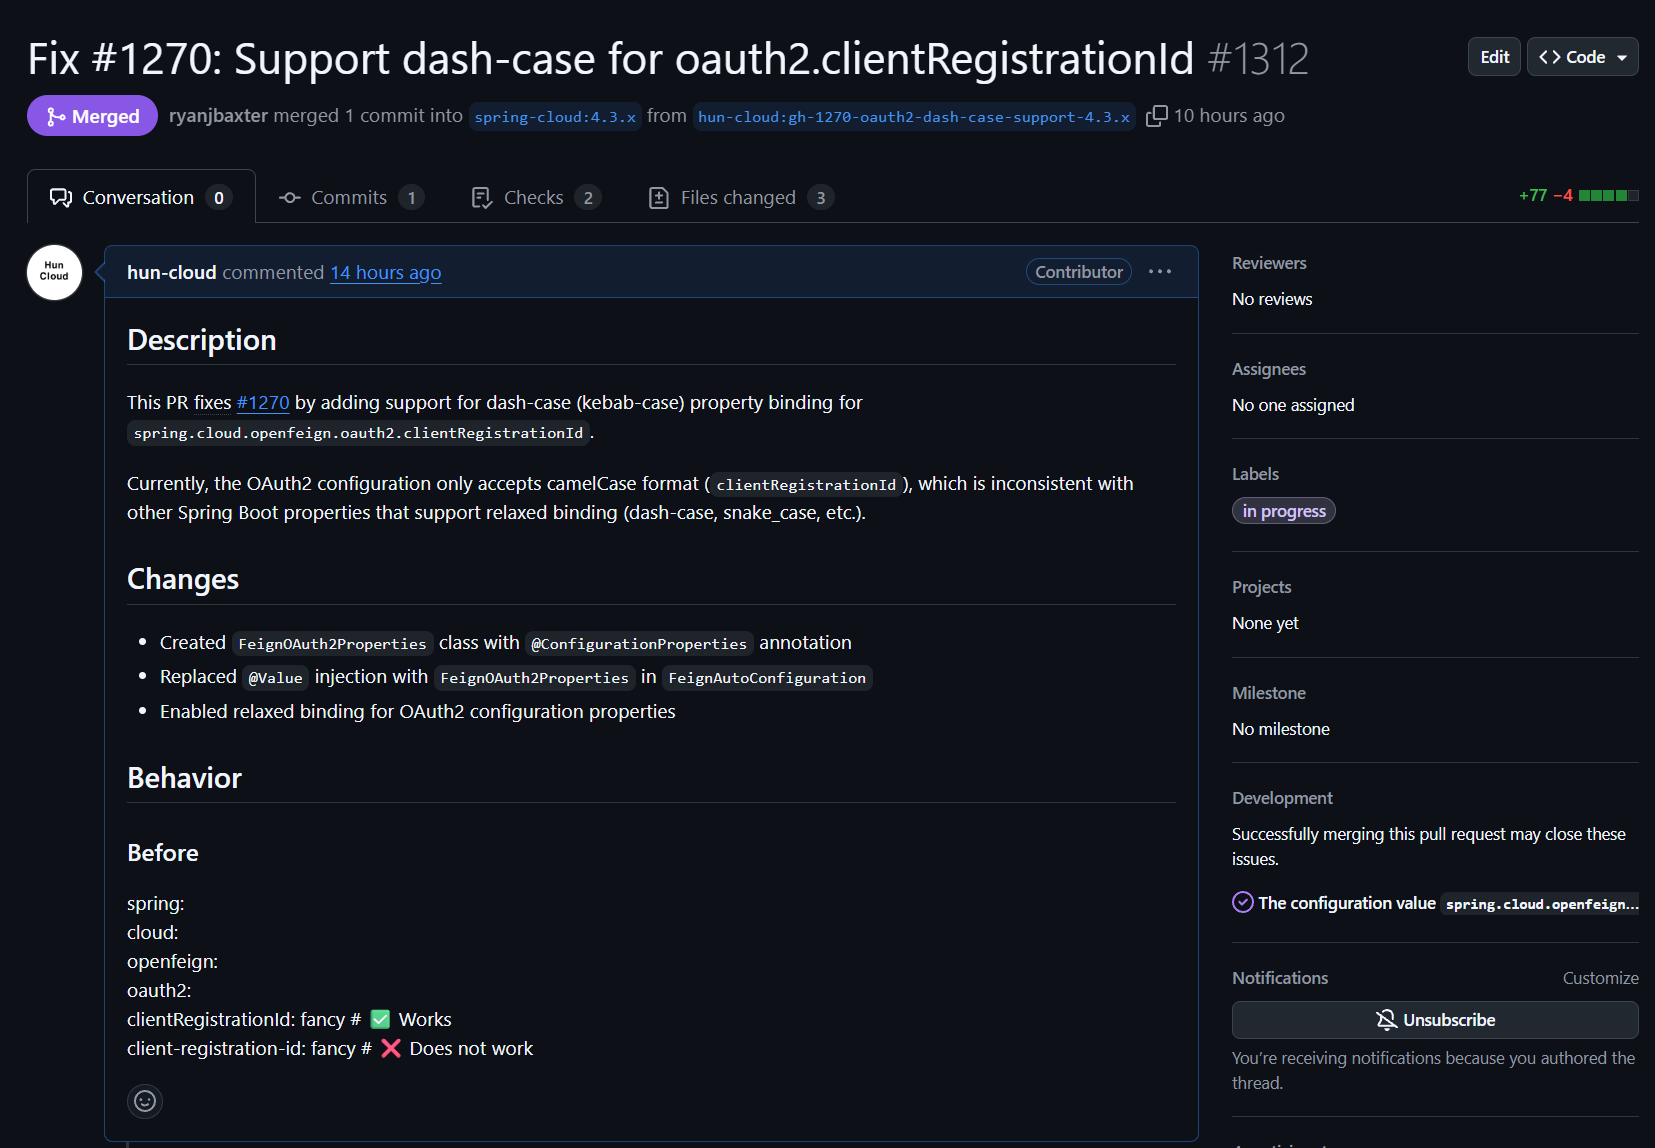Click the FeignAutoConfiguration code snippet
1655x1148 pixels.
[767, 678]
